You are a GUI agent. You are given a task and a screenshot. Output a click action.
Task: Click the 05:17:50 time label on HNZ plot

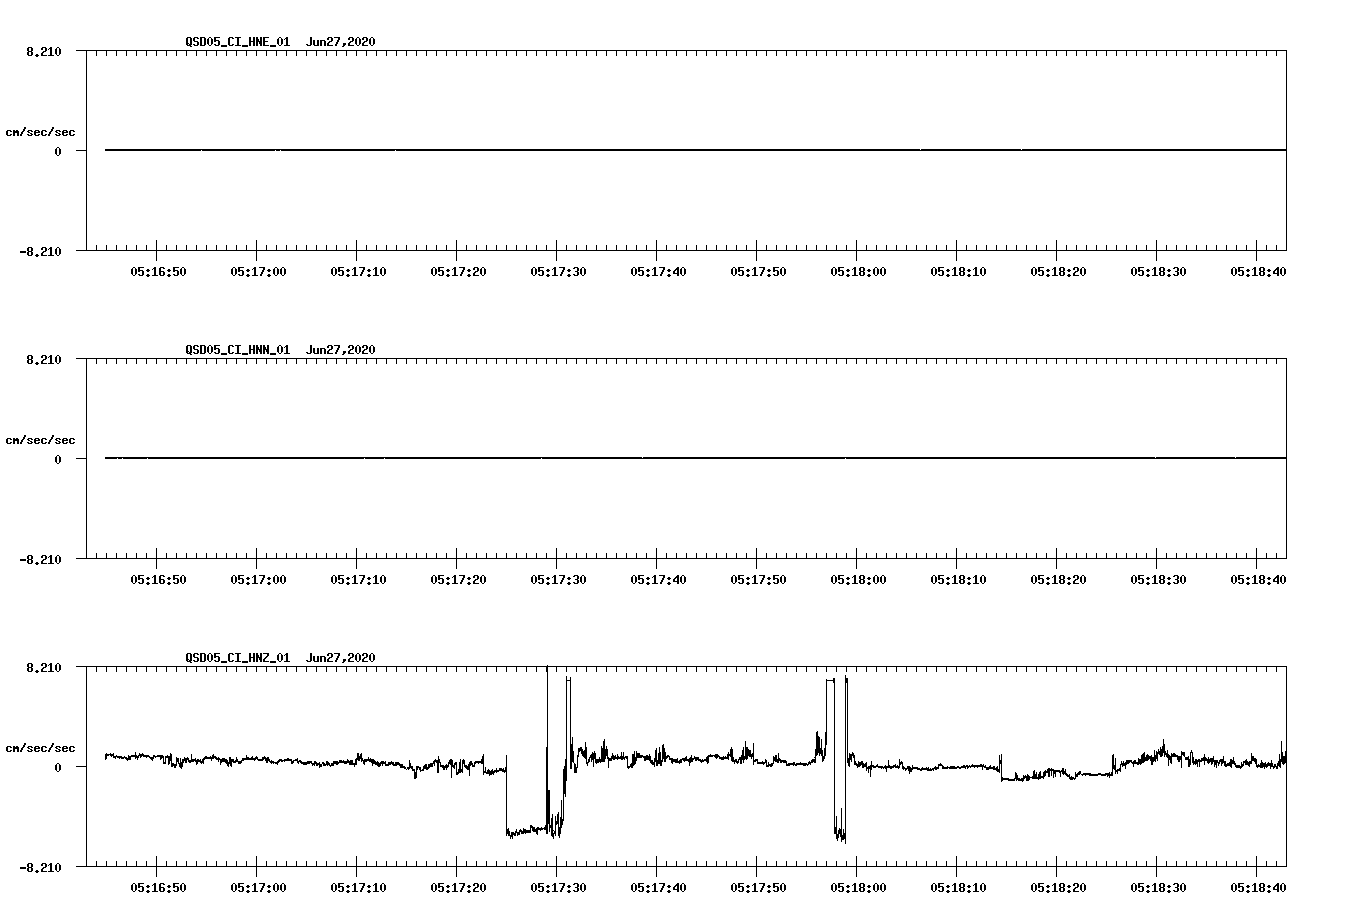pos(758,888)
